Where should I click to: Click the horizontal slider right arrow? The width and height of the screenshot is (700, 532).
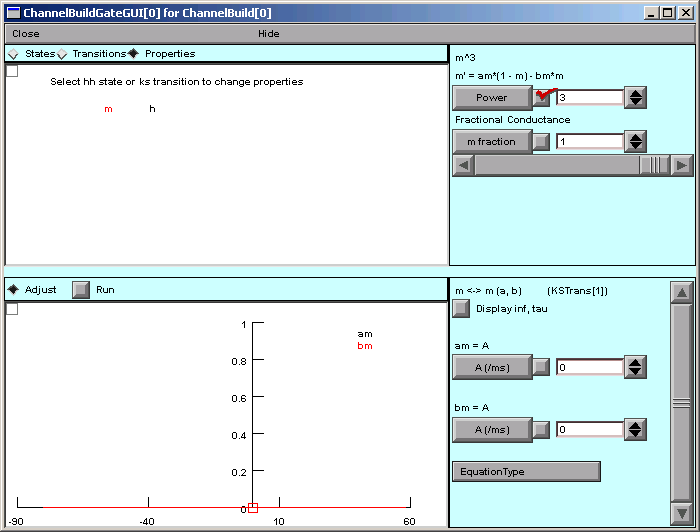pyautogui.click(x=681, y=165)
